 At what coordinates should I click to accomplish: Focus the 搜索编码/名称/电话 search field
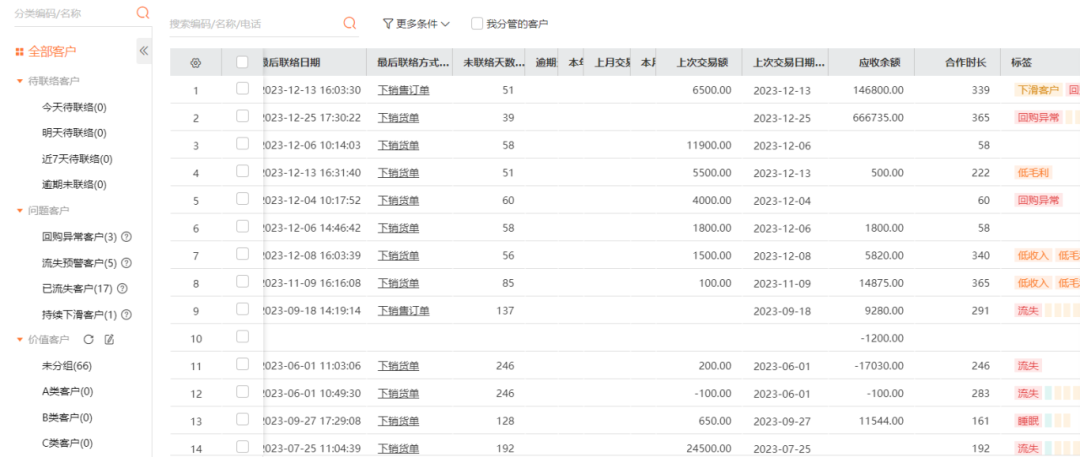pos(255,23)
